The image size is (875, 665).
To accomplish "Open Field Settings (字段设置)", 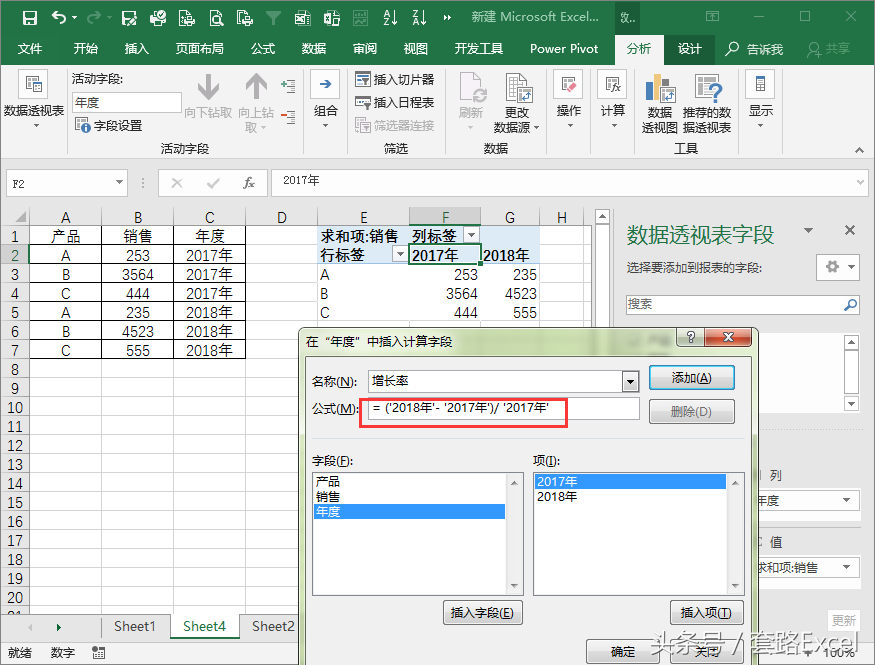I will click(x=108, y=126).
